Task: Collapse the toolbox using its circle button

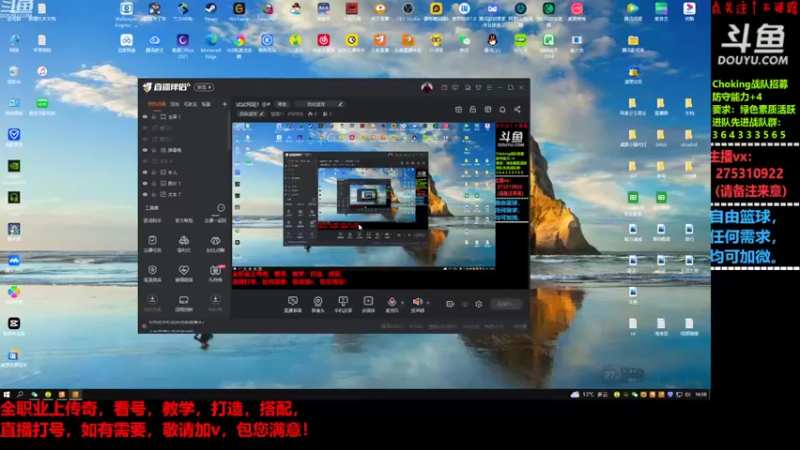Action: (220, 208)
